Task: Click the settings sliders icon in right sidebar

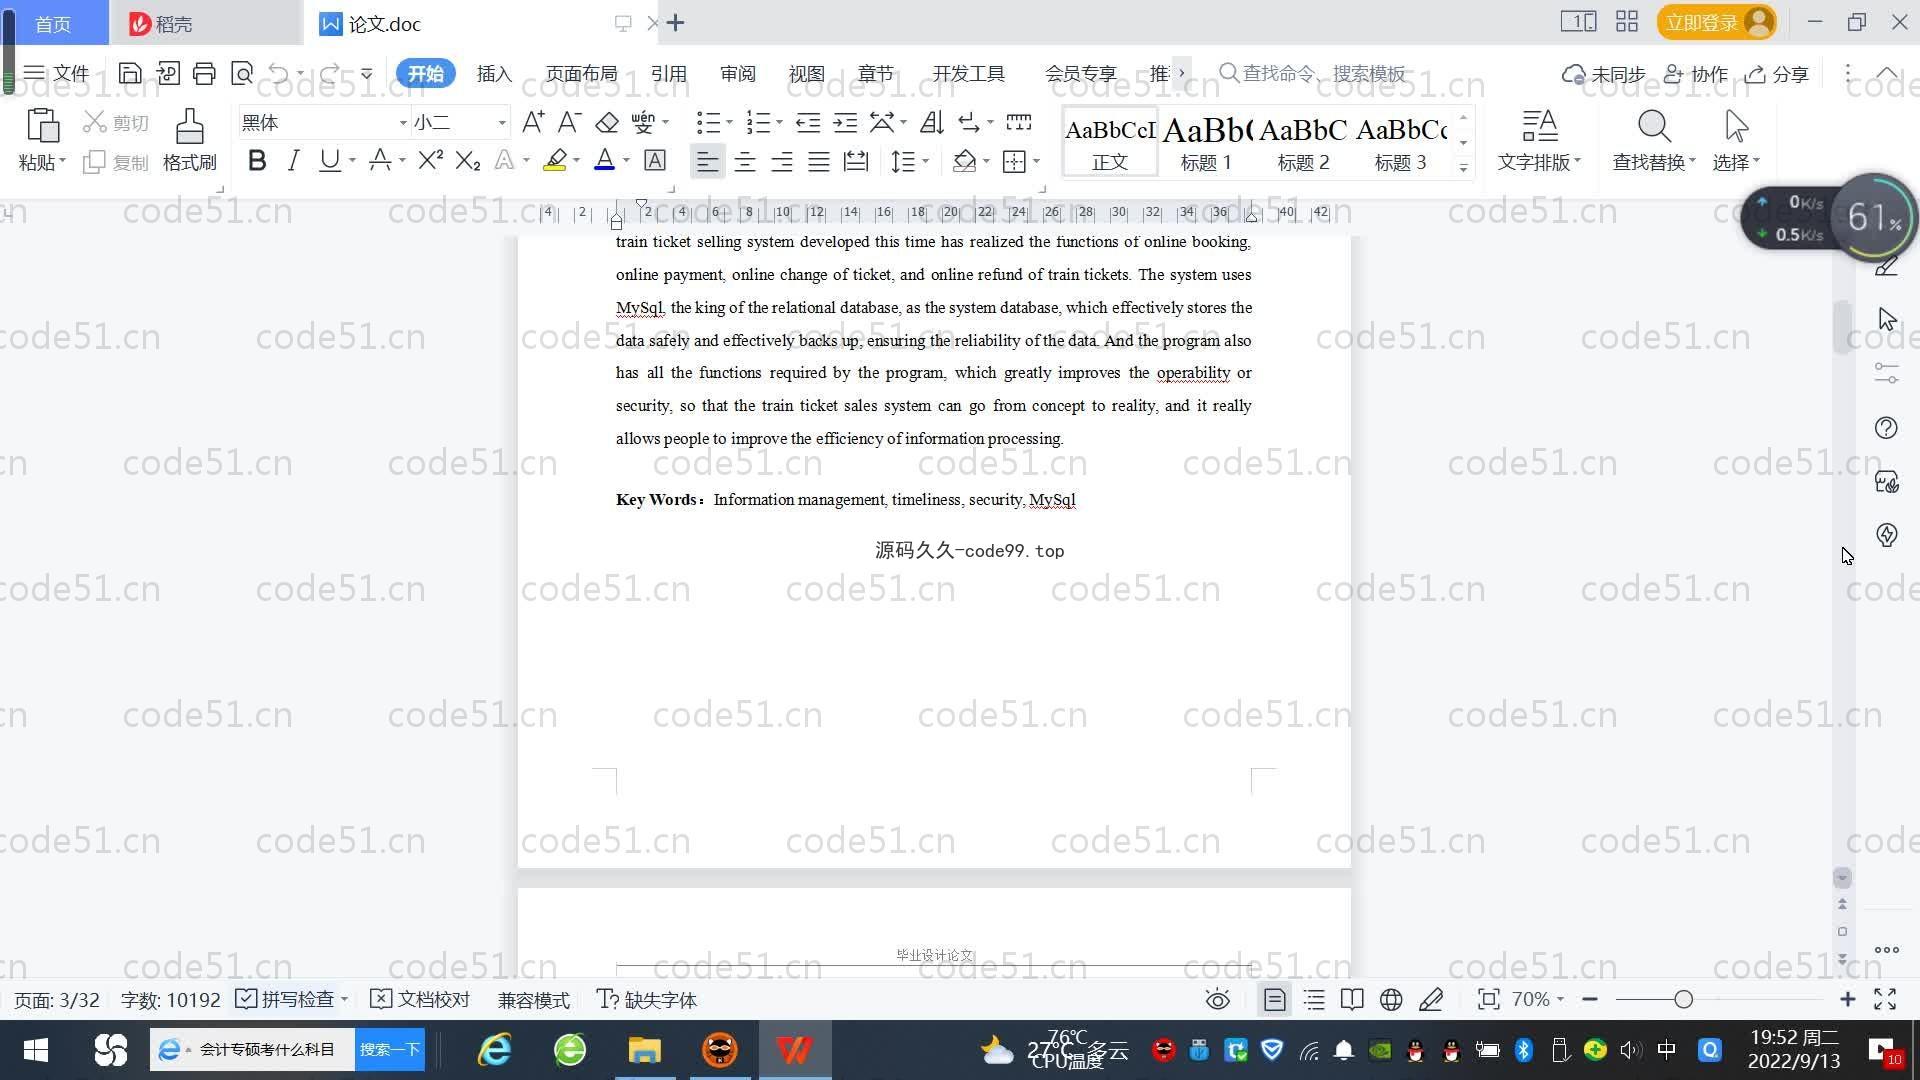Action: (x=1886, y=373)
